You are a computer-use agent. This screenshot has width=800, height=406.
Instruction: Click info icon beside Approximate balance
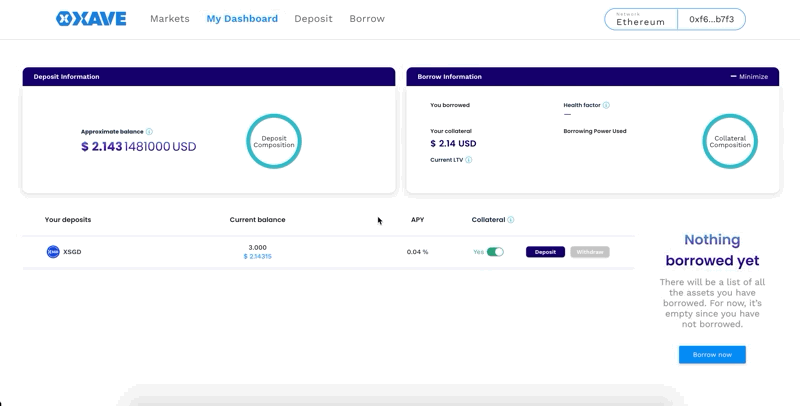coord(150,131)
